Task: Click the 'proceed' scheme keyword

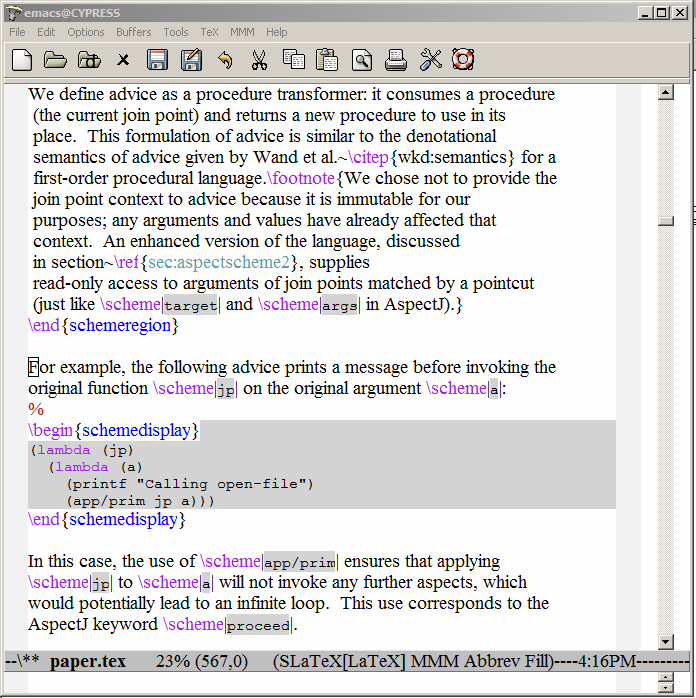Action: pyautogui.click(x=258, y=625)
